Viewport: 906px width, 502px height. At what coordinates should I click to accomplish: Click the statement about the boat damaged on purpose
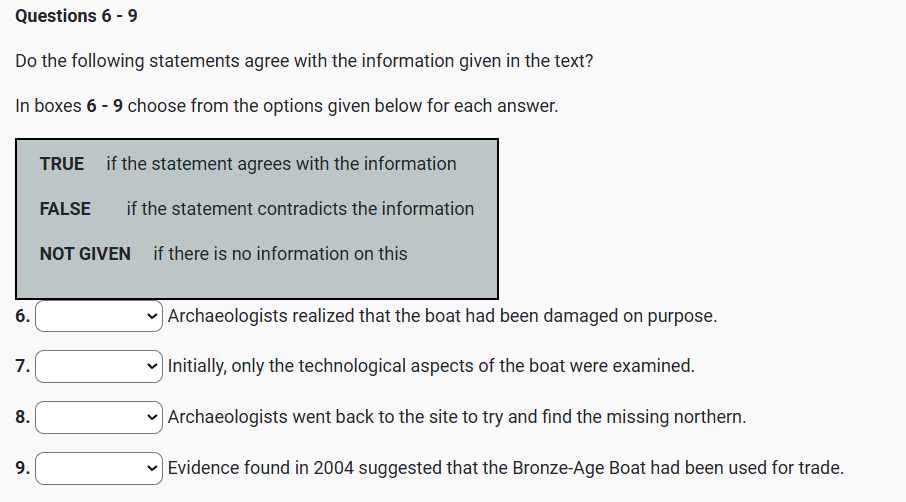point(442,316)
